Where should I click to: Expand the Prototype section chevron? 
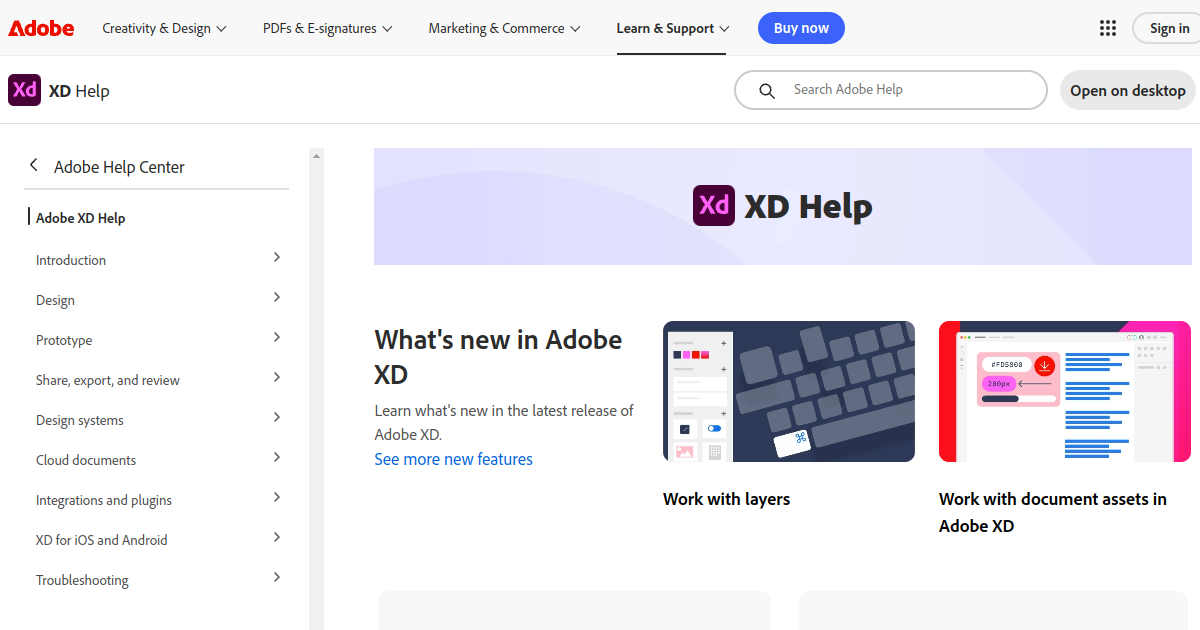pos(277,338)
